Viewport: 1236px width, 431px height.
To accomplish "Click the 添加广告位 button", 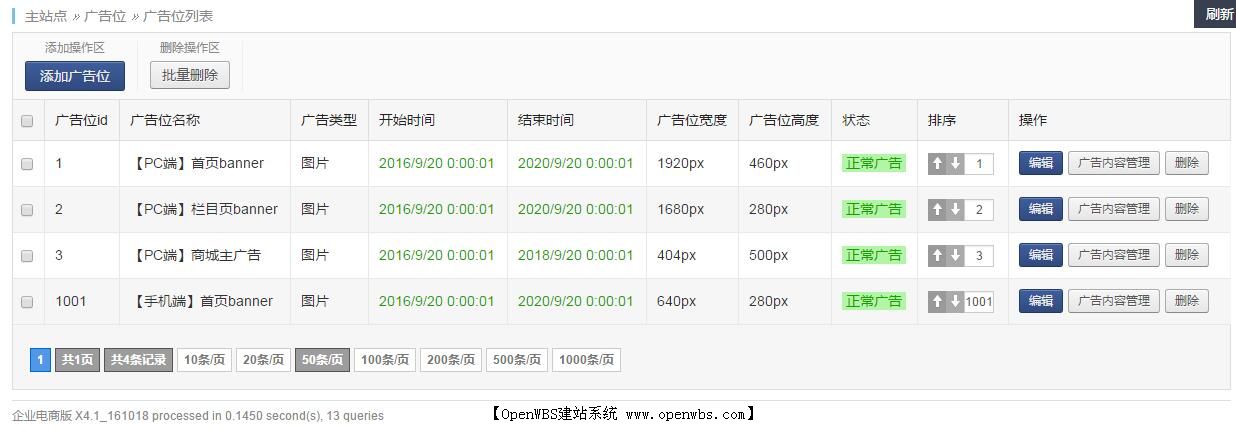I will (75, 76).
